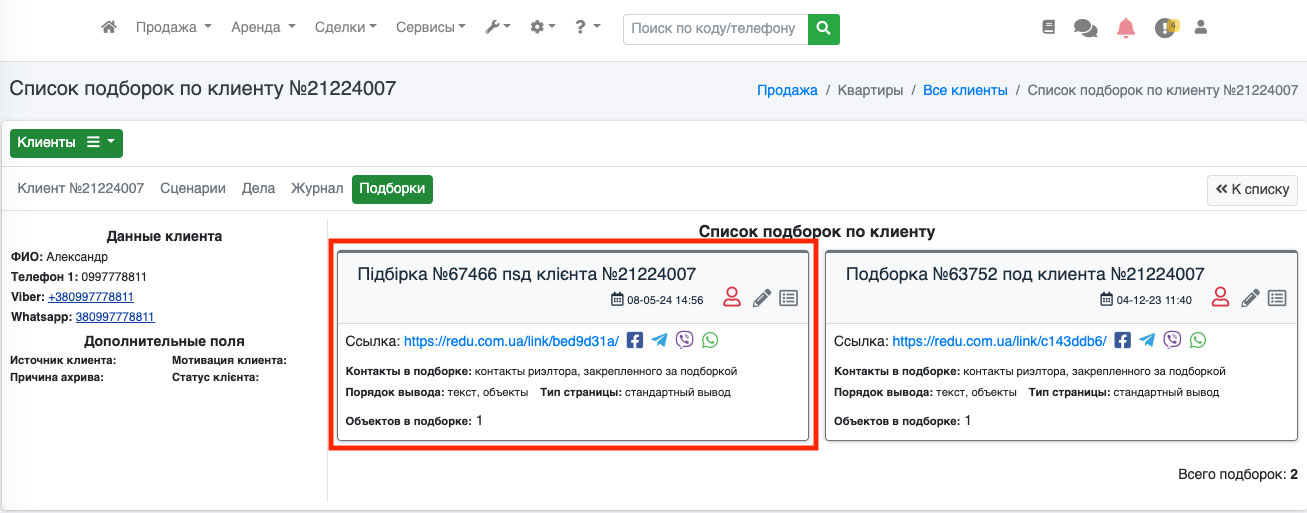Click the search by code/phone field
The image size is (1307, 513).
point(714,29)
